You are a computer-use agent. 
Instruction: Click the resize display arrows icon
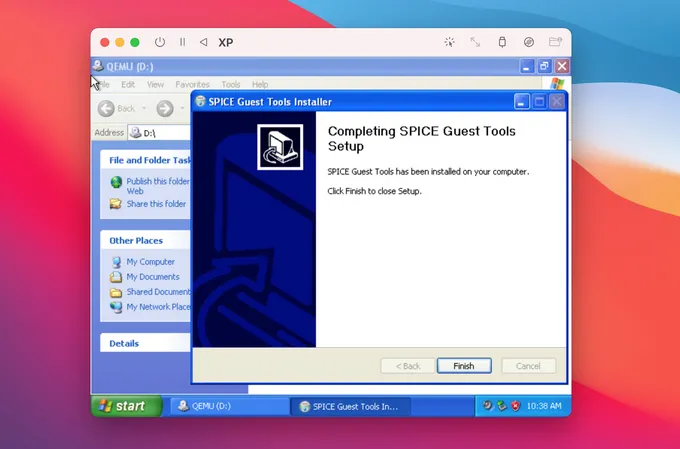(x=475, y=42)
